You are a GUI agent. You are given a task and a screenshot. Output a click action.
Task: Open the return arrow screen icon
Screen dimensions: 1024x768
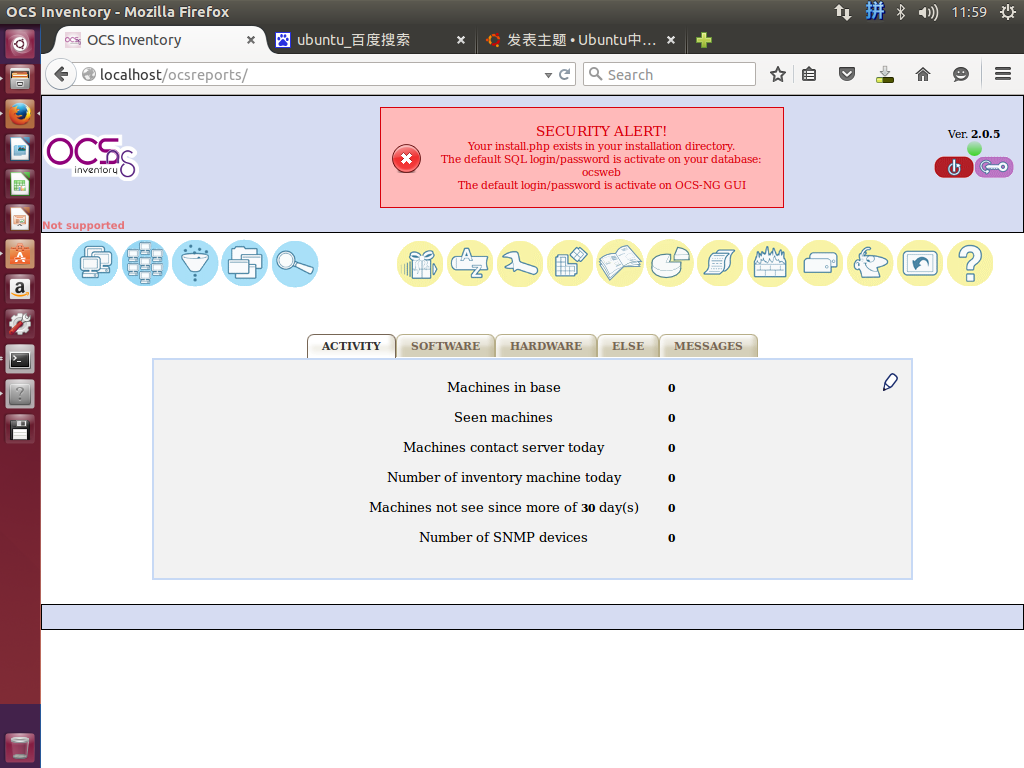tap(920, 263)
